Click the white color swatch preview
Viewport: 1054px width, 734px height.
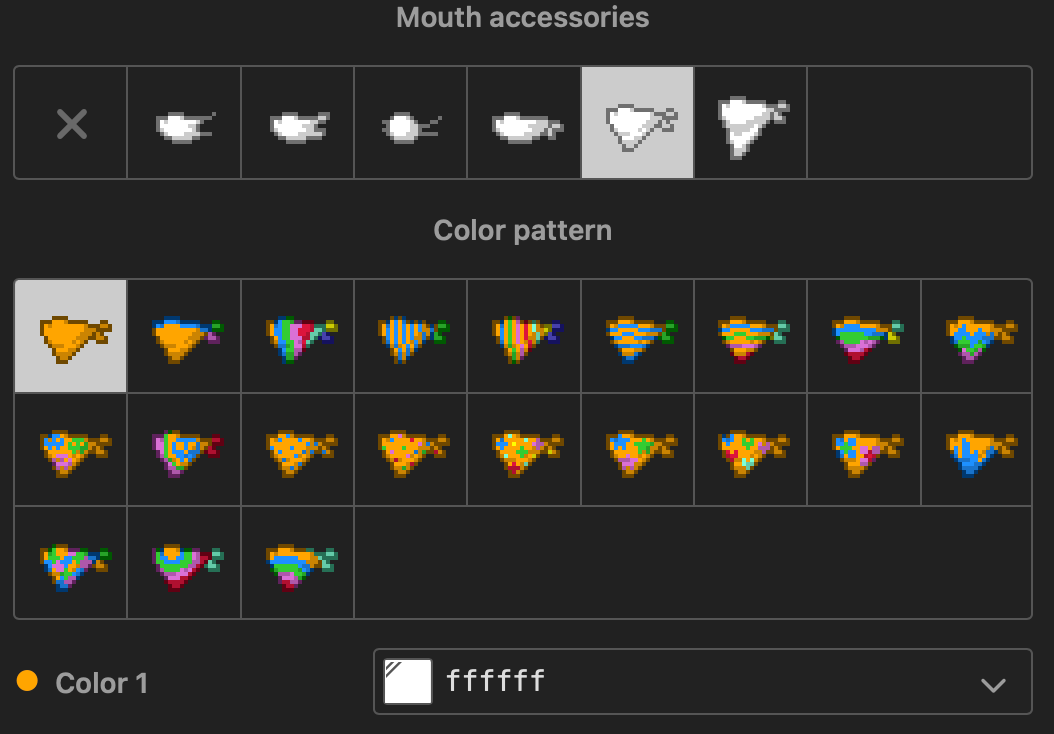click(408, 682)
